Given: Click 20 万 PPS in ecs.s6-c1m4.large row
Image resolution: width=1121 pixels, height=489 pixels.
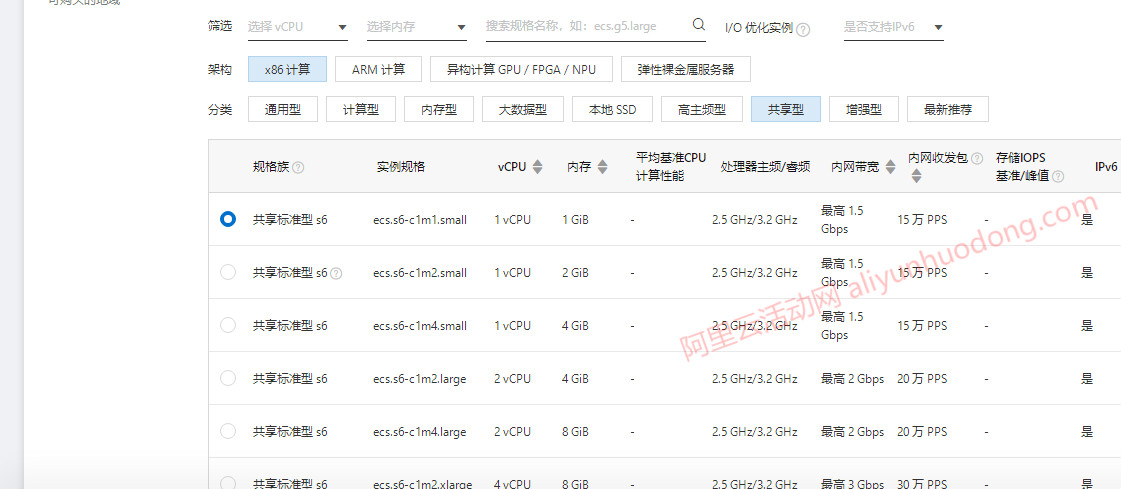Looking at the screenshot, I should 922,432.
